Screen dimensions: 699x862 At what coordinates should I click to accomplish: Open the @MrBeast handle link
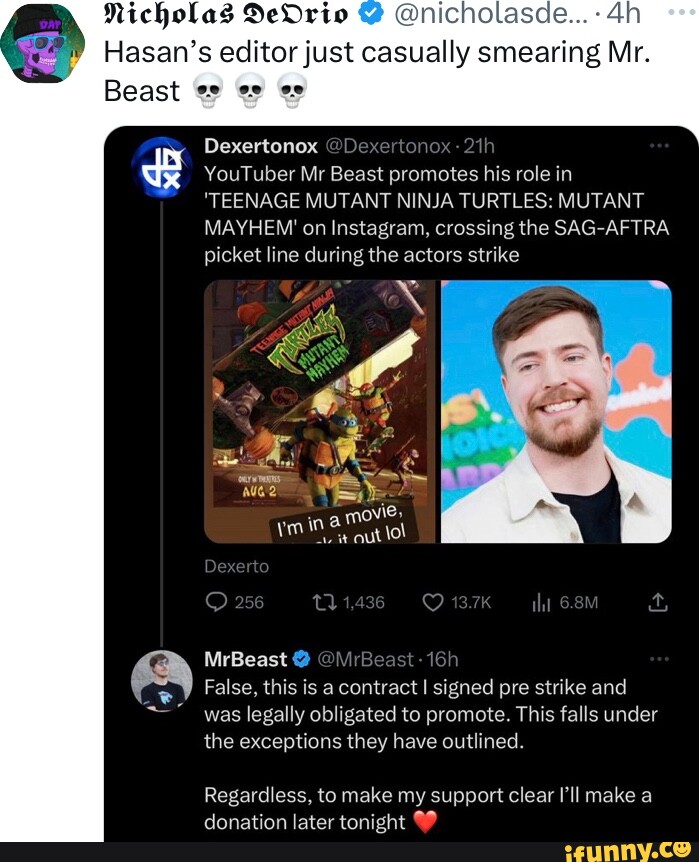364,659
